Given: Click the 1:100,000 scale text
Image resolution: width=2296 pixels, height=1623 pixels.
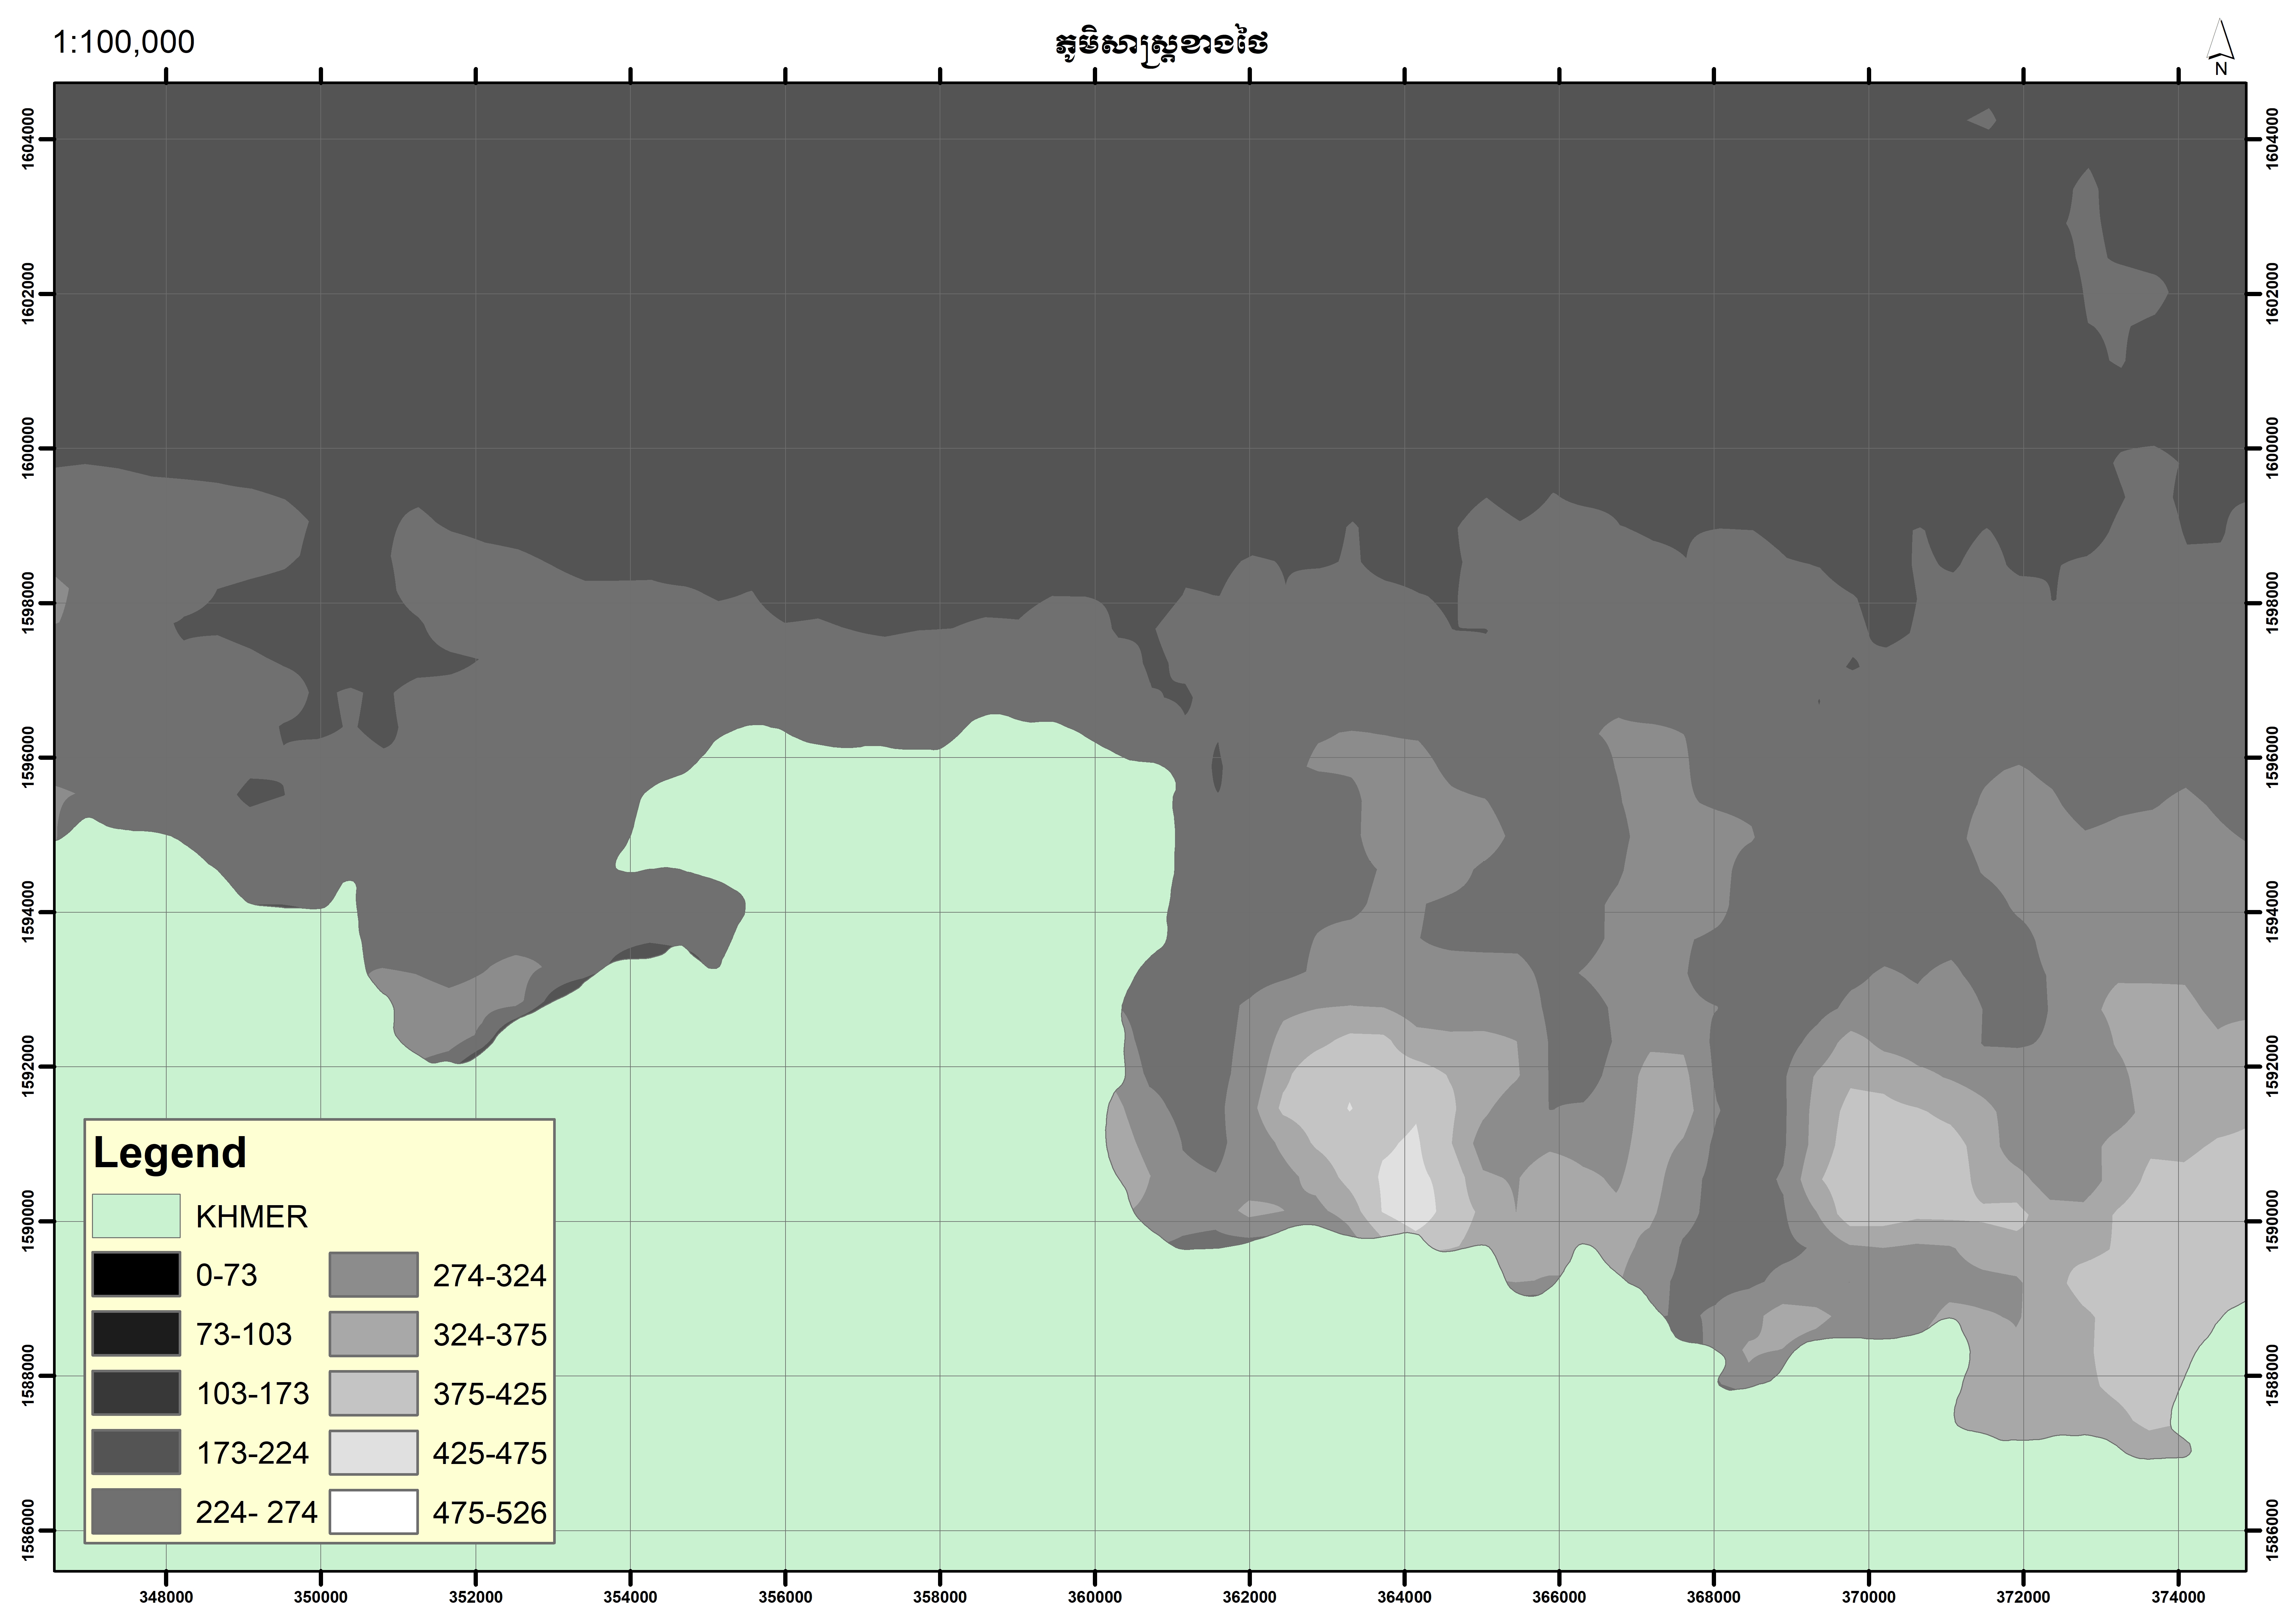Looking at the screenshot, I should point(124,42).
